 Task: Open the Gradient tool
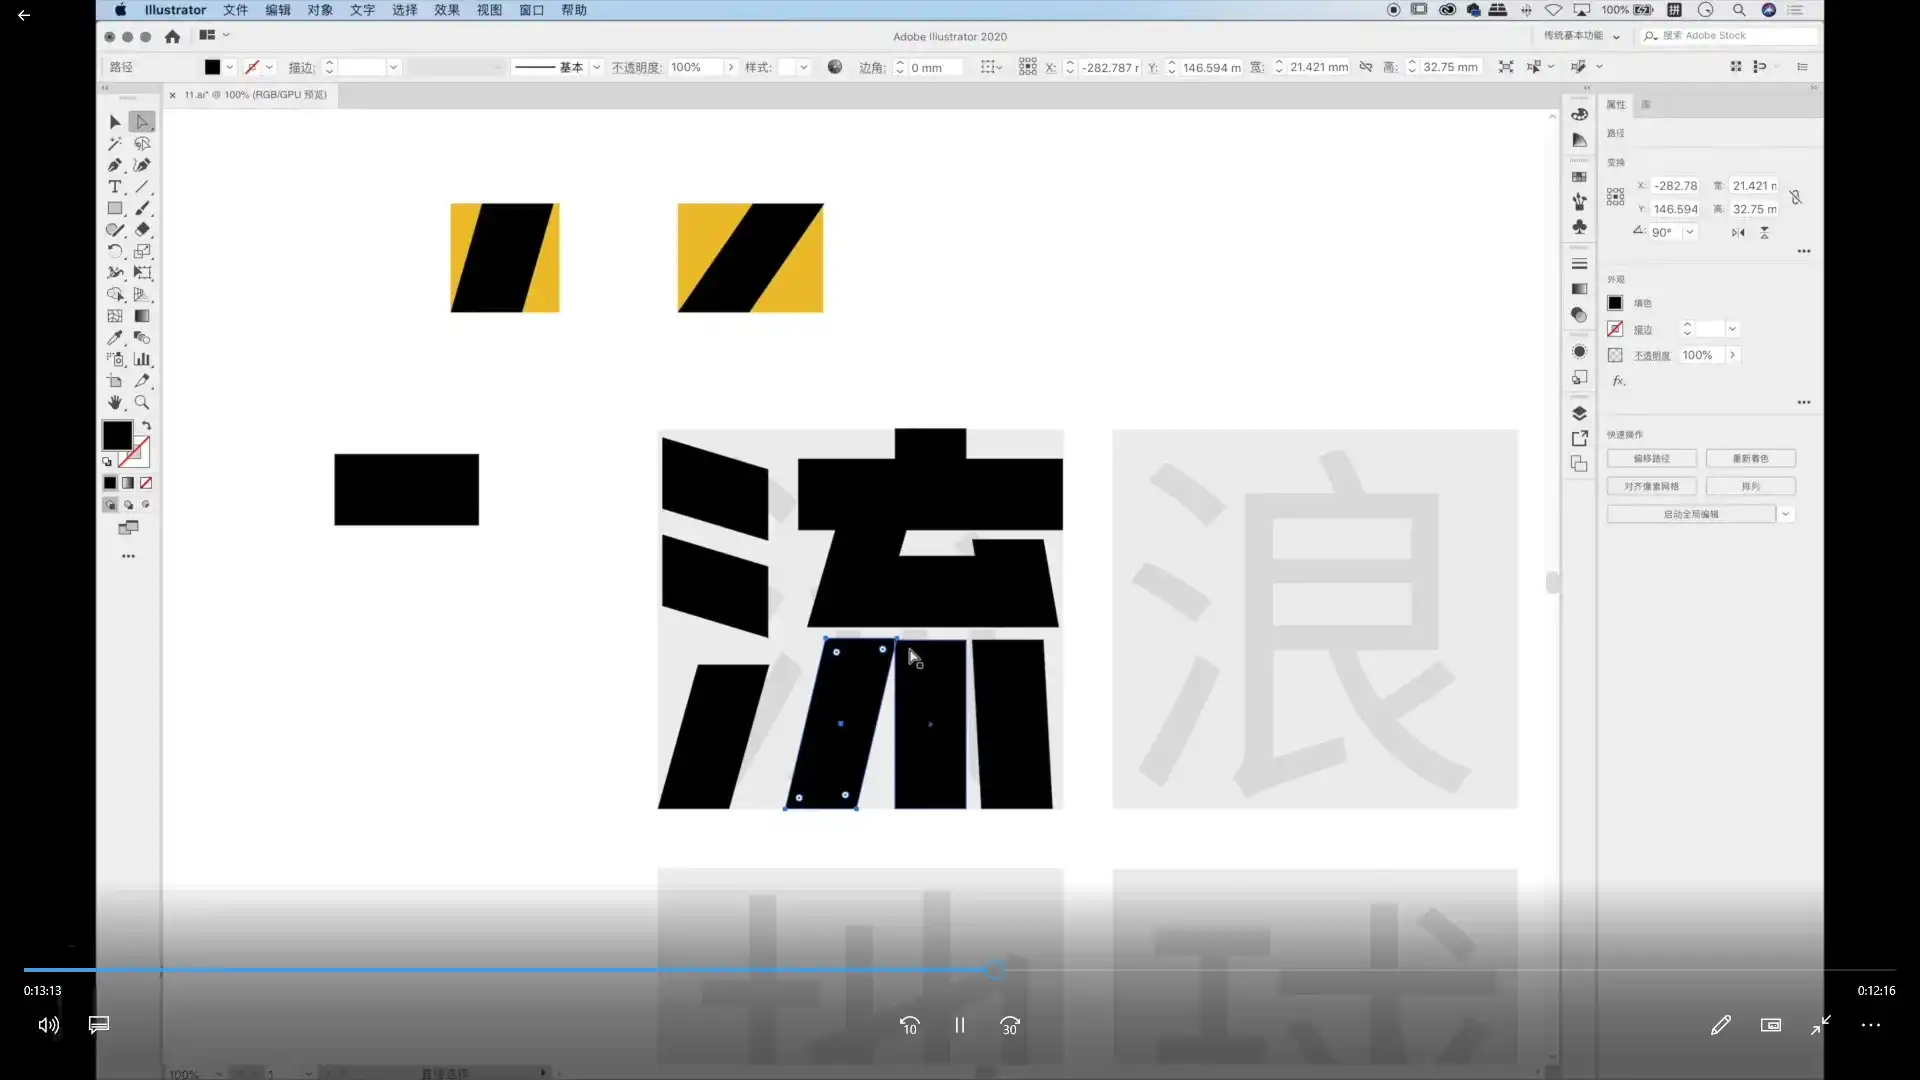pyautogui.click(x=141, y=316)
